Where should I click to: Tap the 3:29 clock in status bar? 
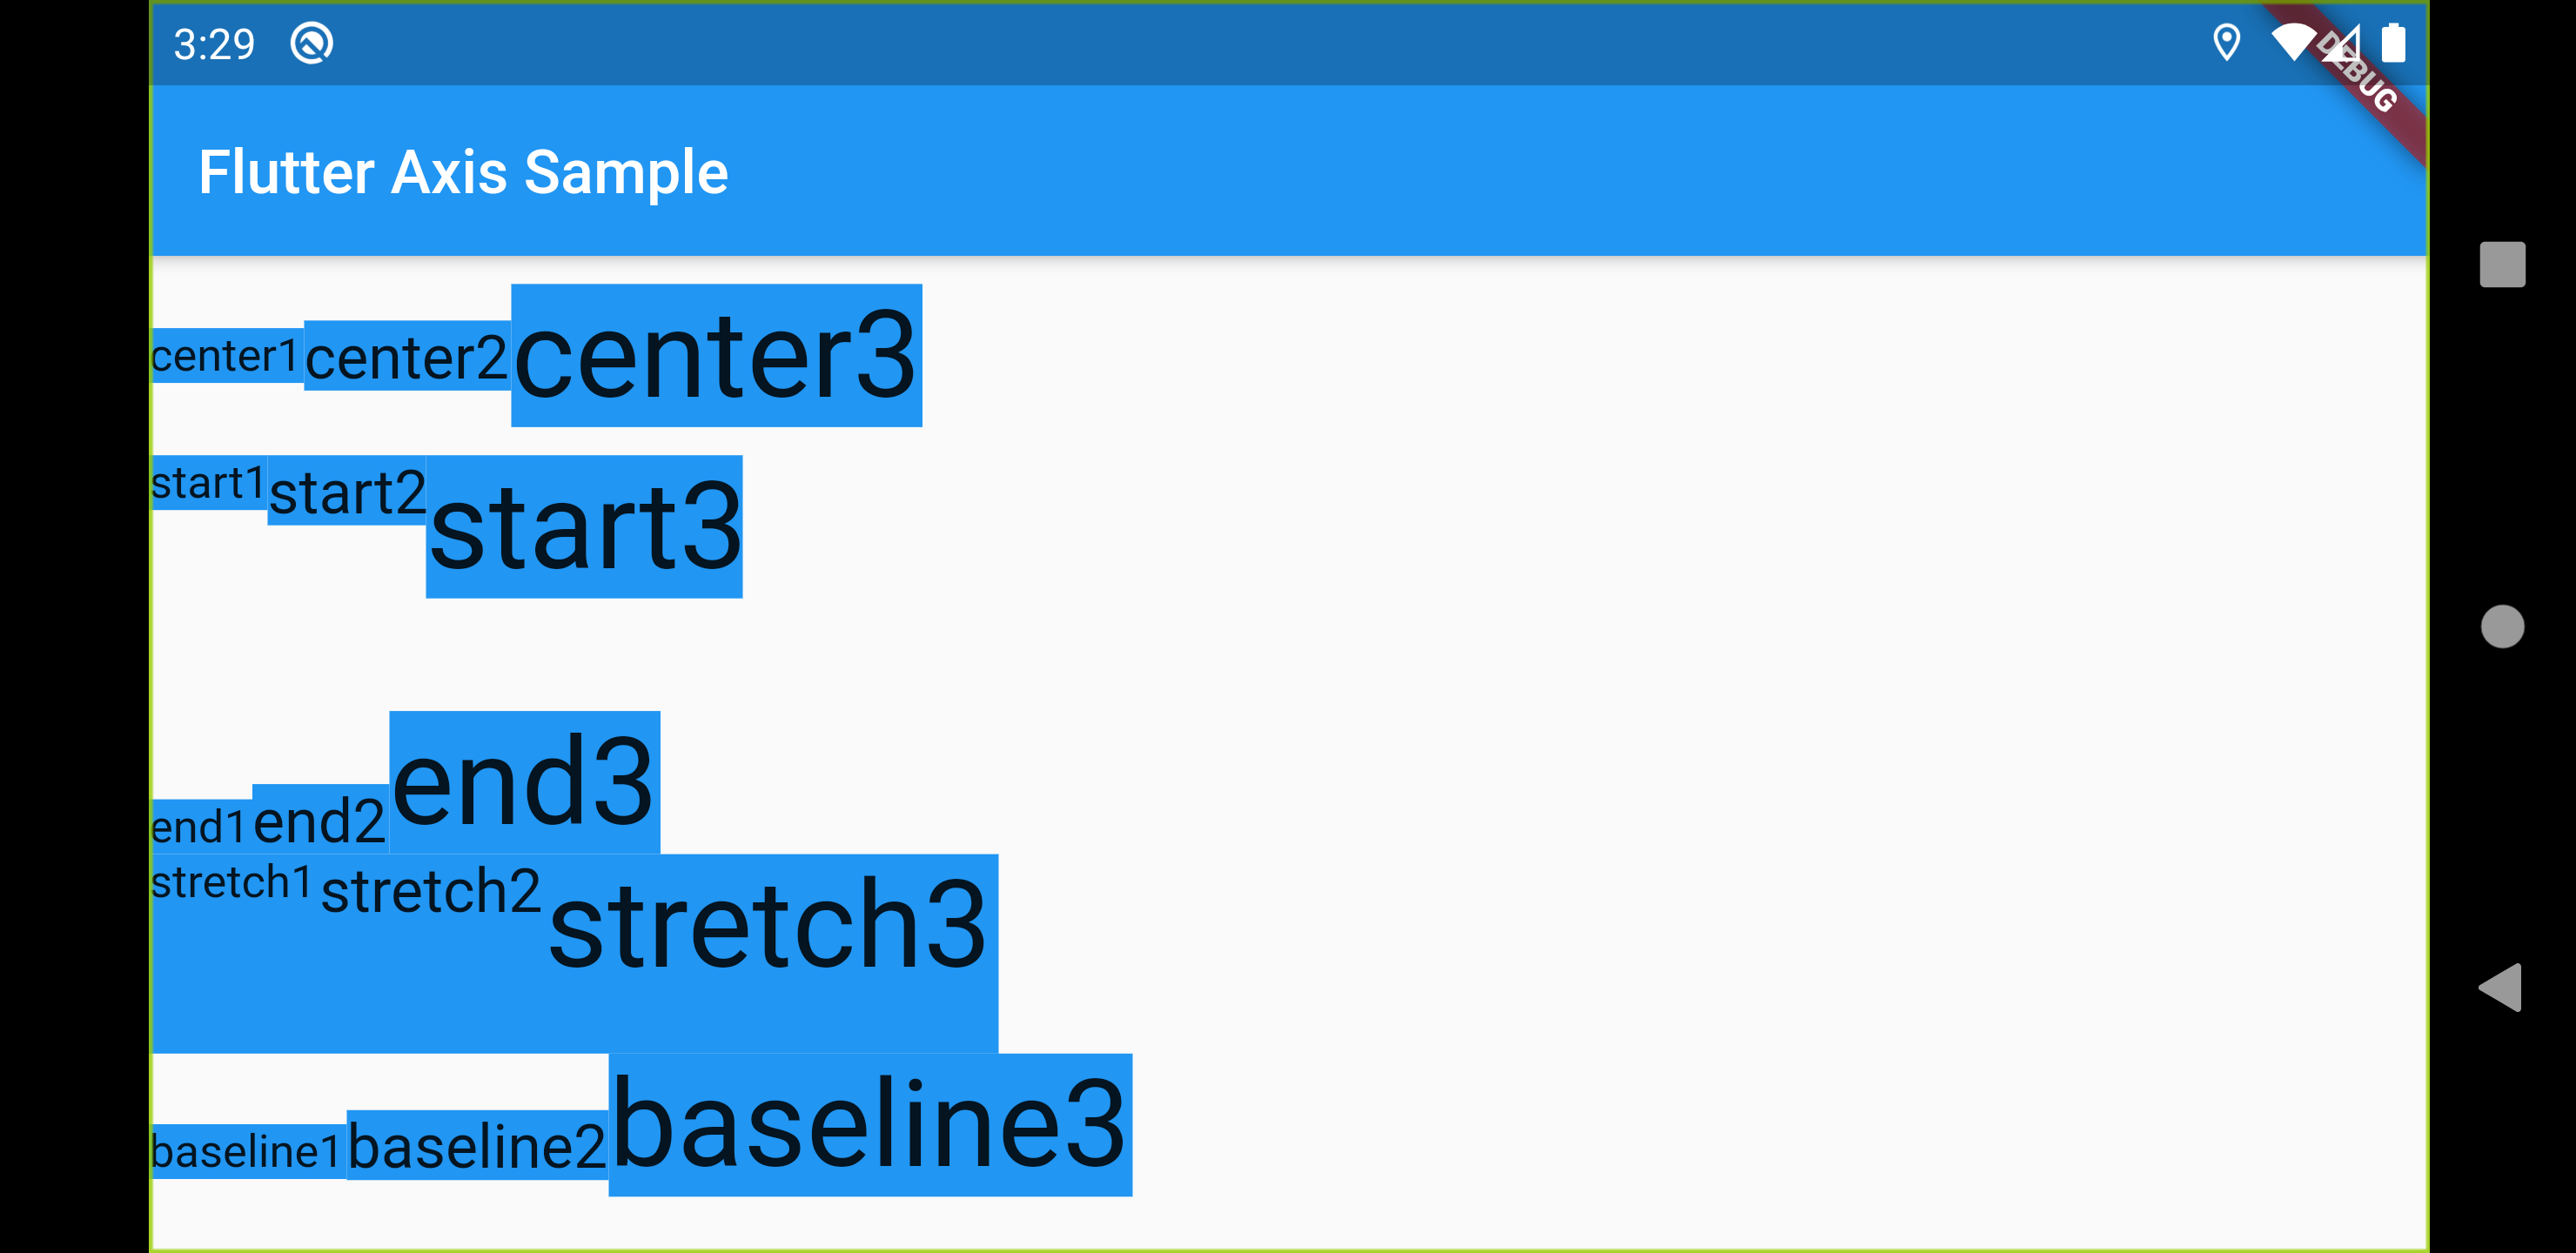[x=214, y=44]
